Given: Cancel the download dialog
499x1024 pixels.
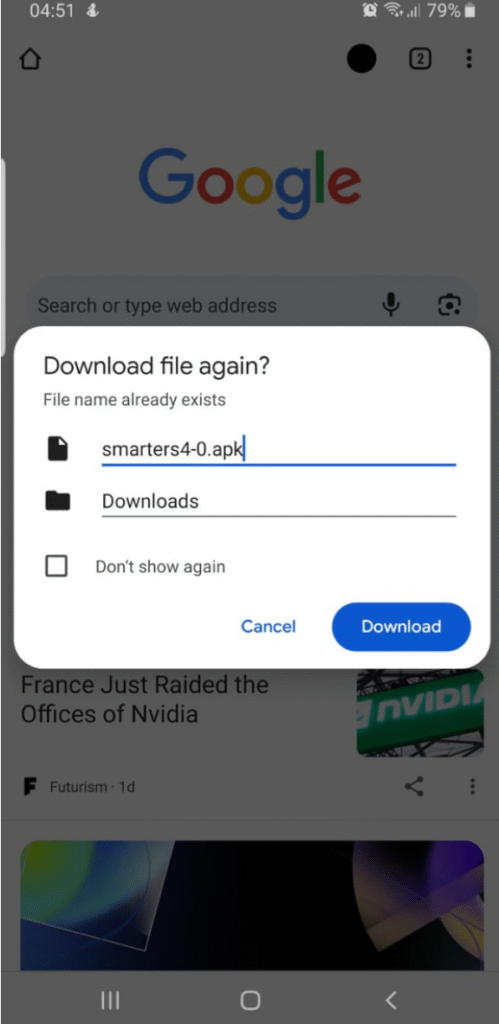Looking at the screenshot, I should [268, 626].
